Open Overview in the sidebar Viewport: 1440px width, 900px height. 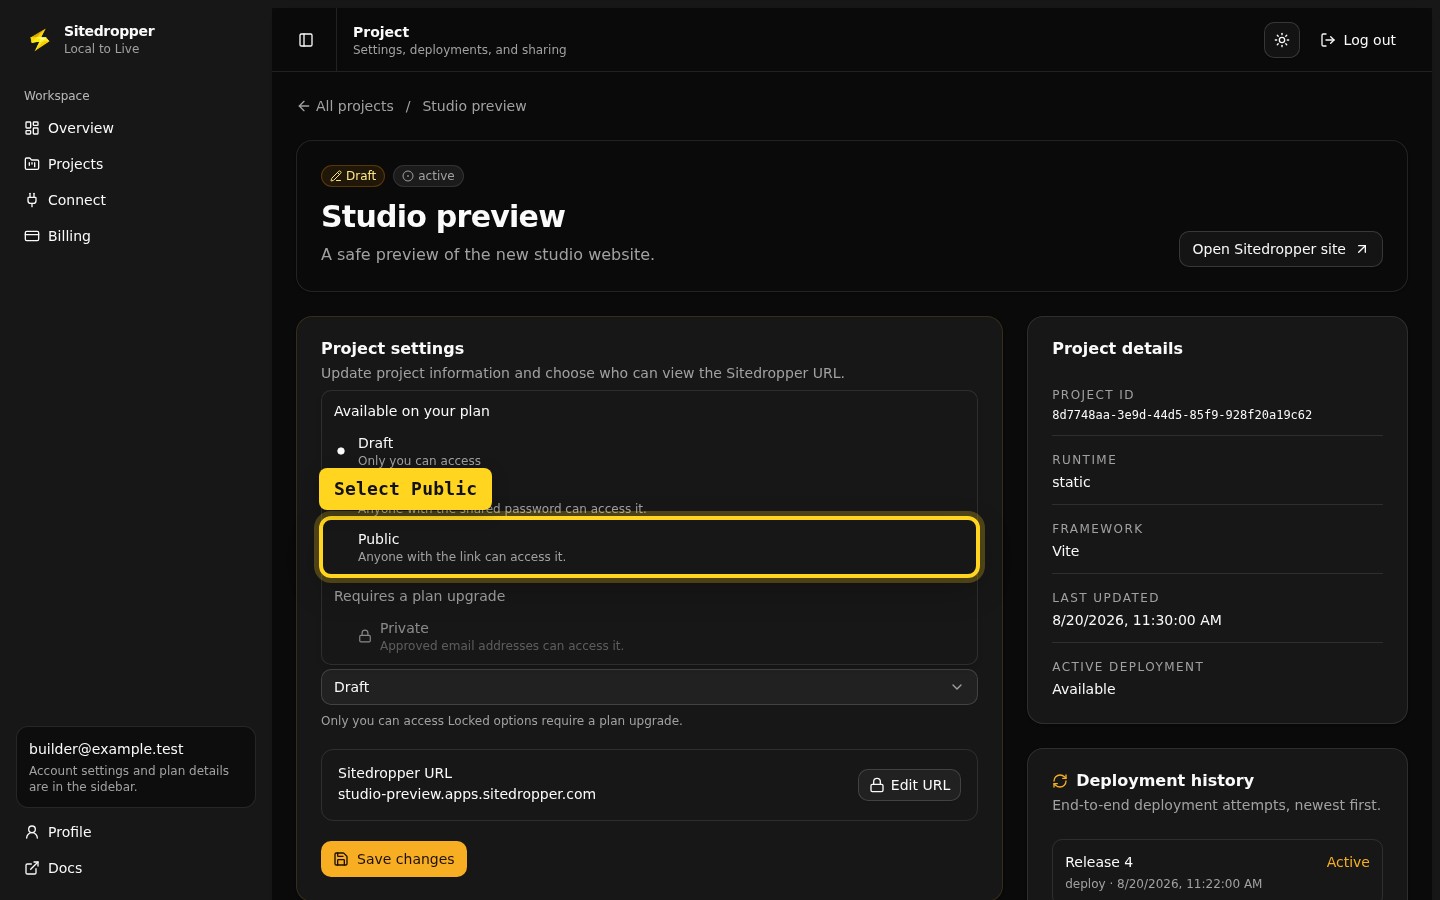136,128
